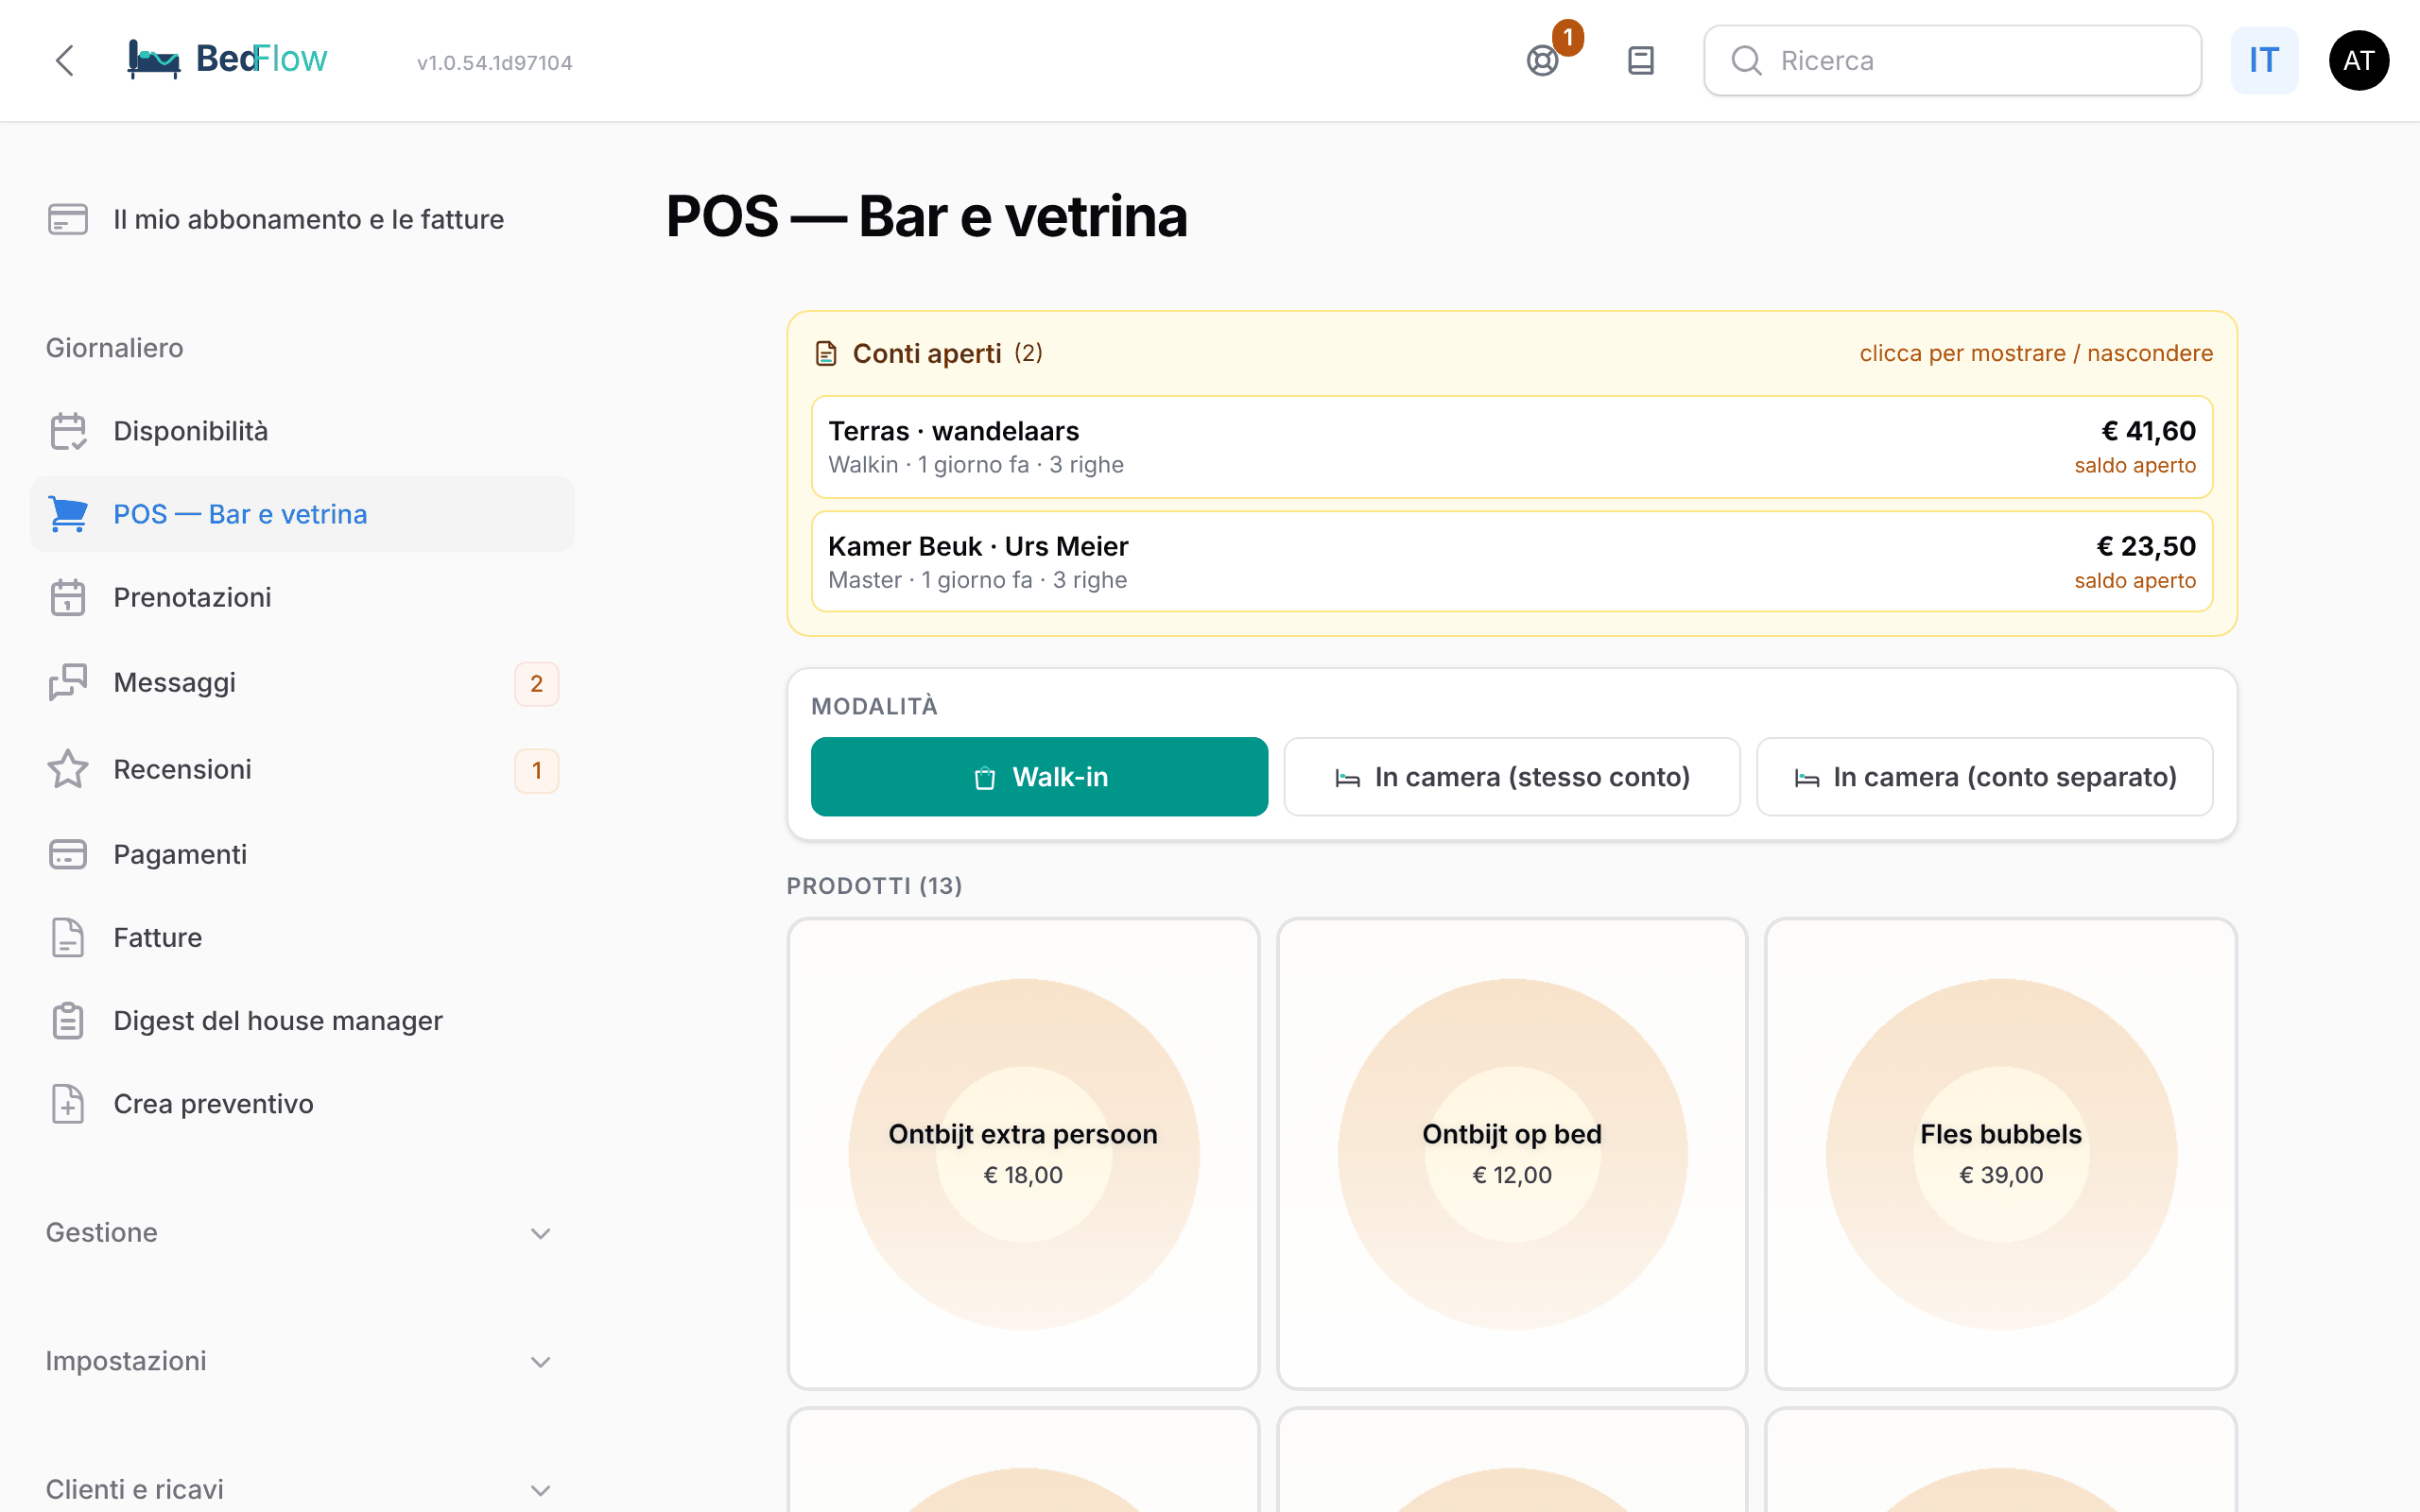The image size is (2420, 1512).
Task: Click the Messaggi badge showing 2
Action: point(537,684)
